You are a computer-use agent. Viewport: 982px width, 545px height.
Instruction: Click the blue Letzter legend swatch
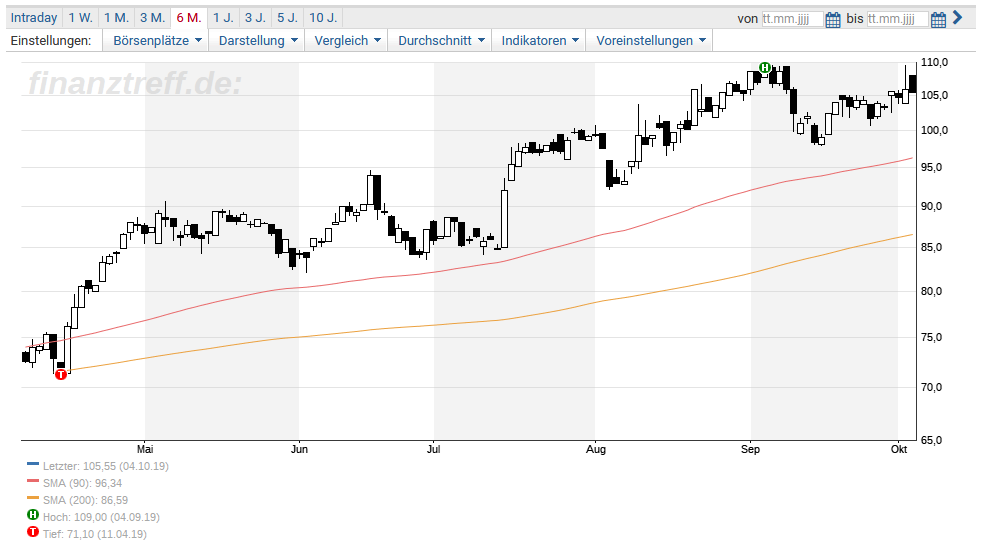(33, 465)
